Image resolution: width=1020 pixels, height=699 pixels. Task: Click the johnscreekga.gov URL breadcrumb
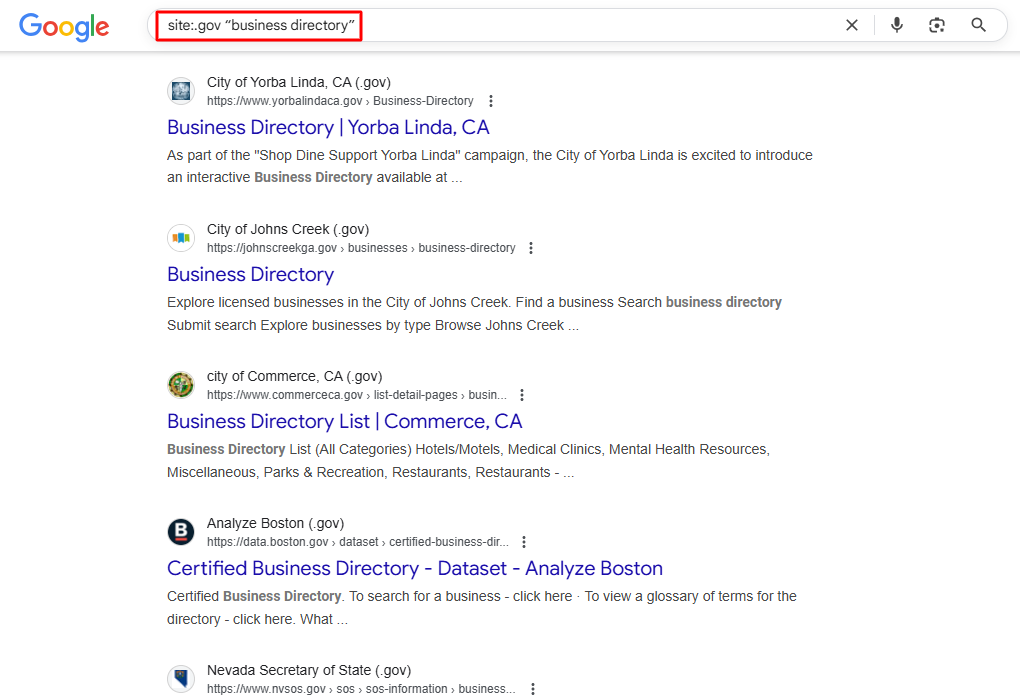pos(361,248)
